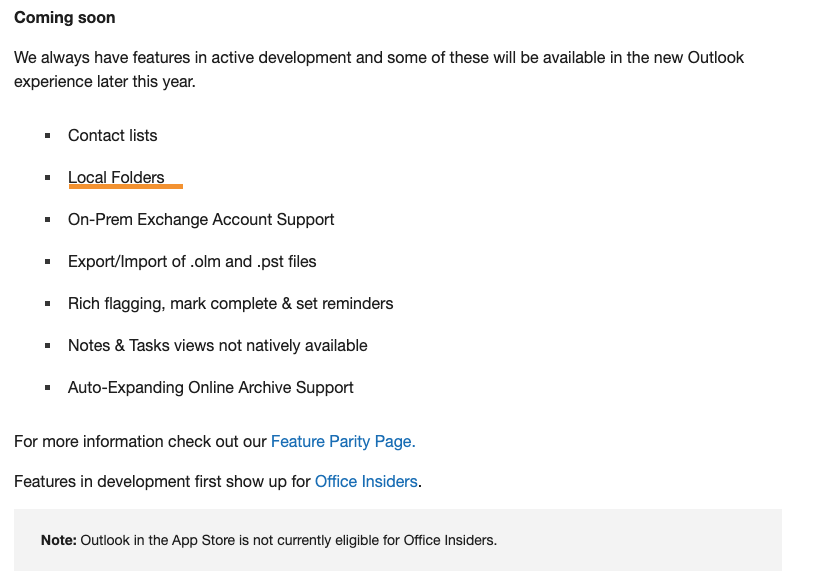
Task: Click 'Export/Import of .olm and .pst files'
Action: [x=192, y=262]
